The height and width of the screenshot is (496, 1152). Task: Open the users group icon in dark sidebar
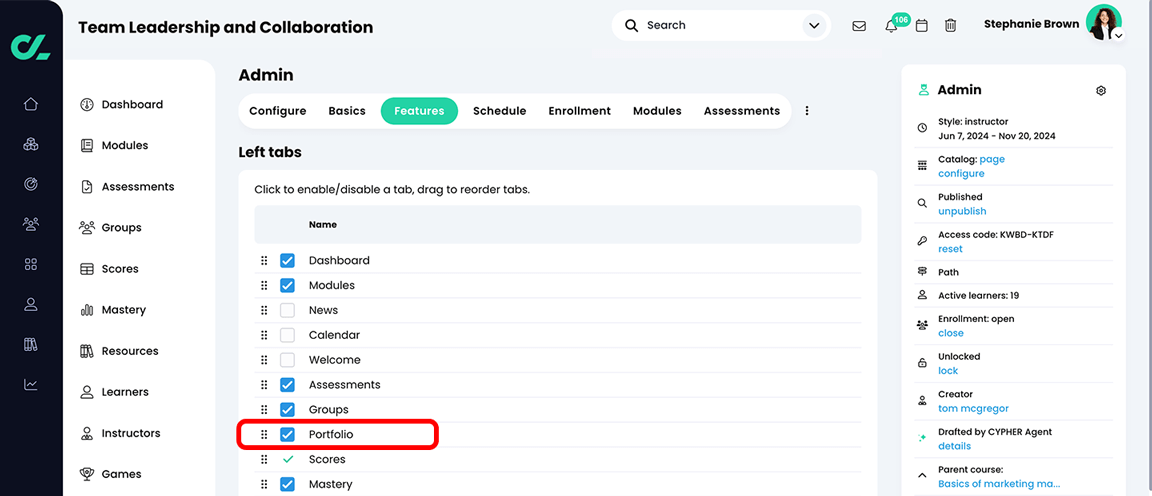click(31, 224)
